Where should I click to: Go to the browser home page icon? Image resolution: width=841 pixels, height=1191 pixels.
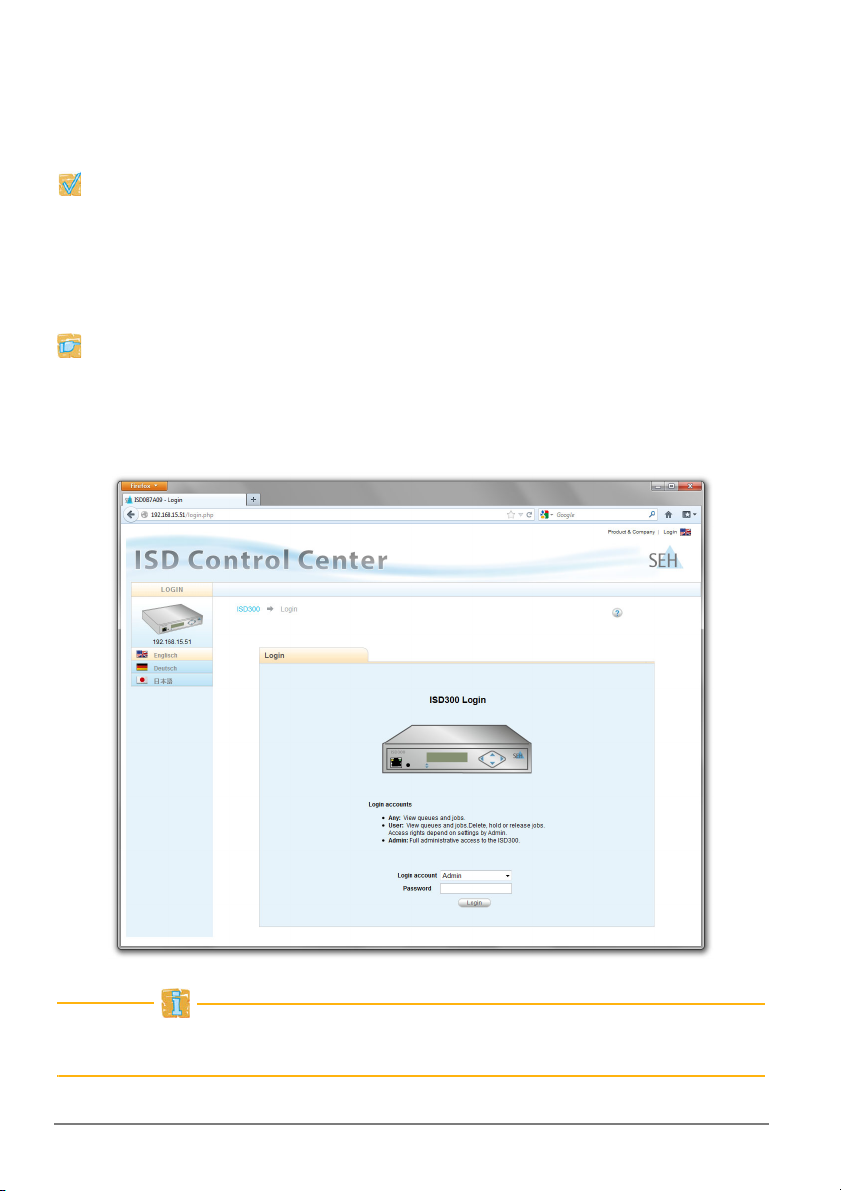(669, 515)
